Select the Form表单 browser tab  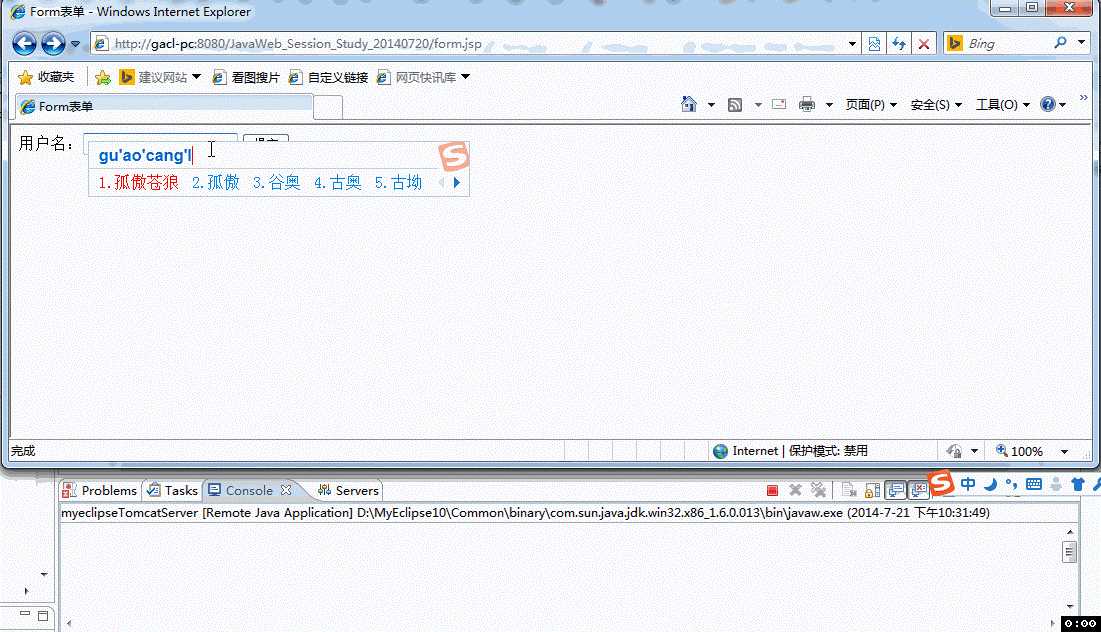coord(165,106)
